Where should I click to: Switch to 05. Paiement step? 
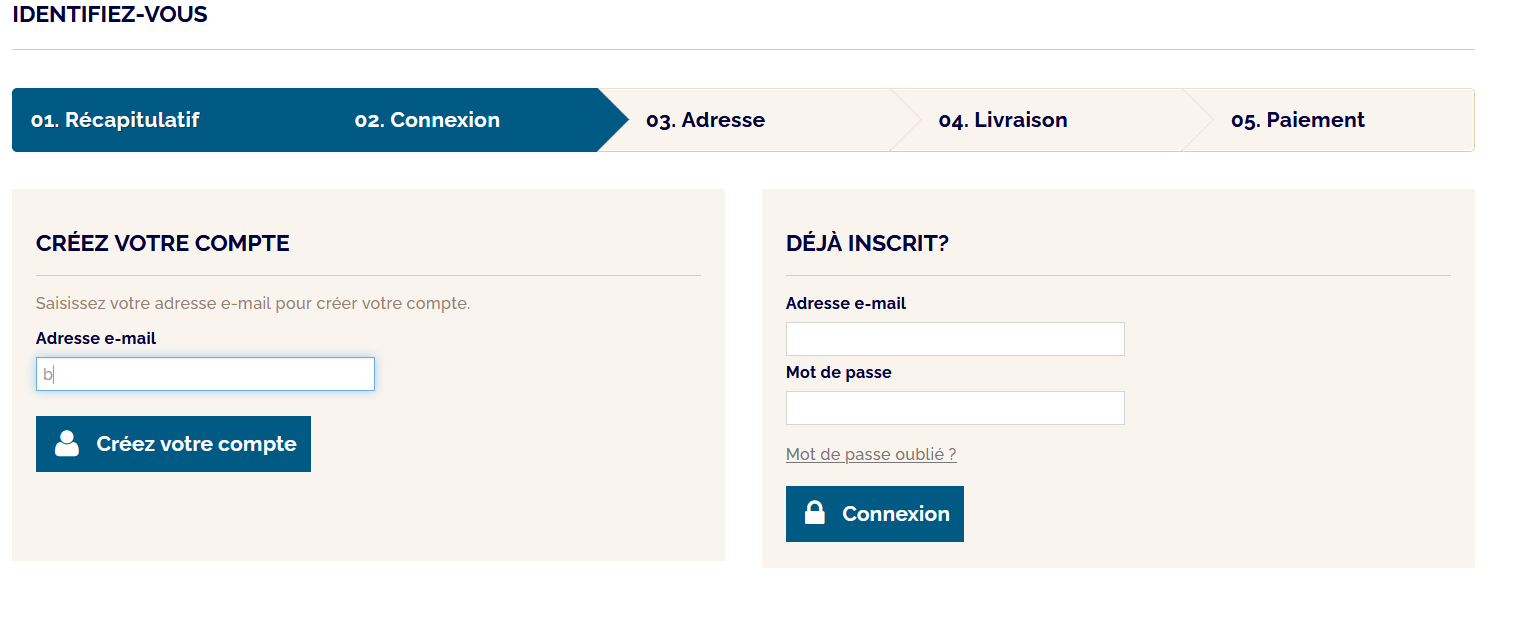1297,120
